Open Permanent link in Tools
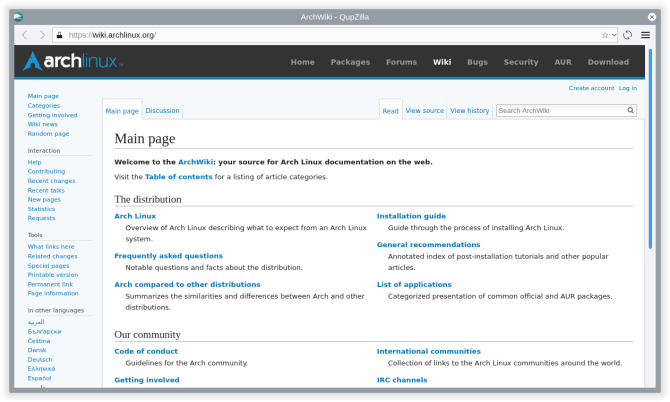This screenshot has width=670, height=402. (x=50, y=284)
